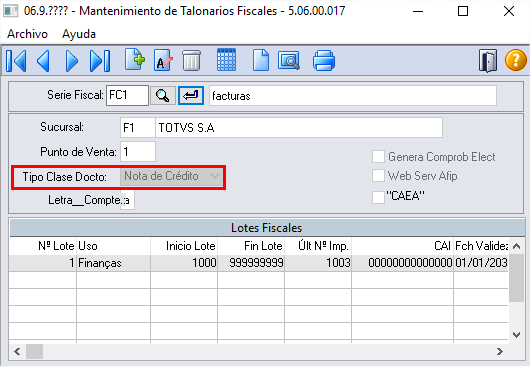Click the CAI column header
This screenshot has width=530, height=367.
[x=402, y=246]
